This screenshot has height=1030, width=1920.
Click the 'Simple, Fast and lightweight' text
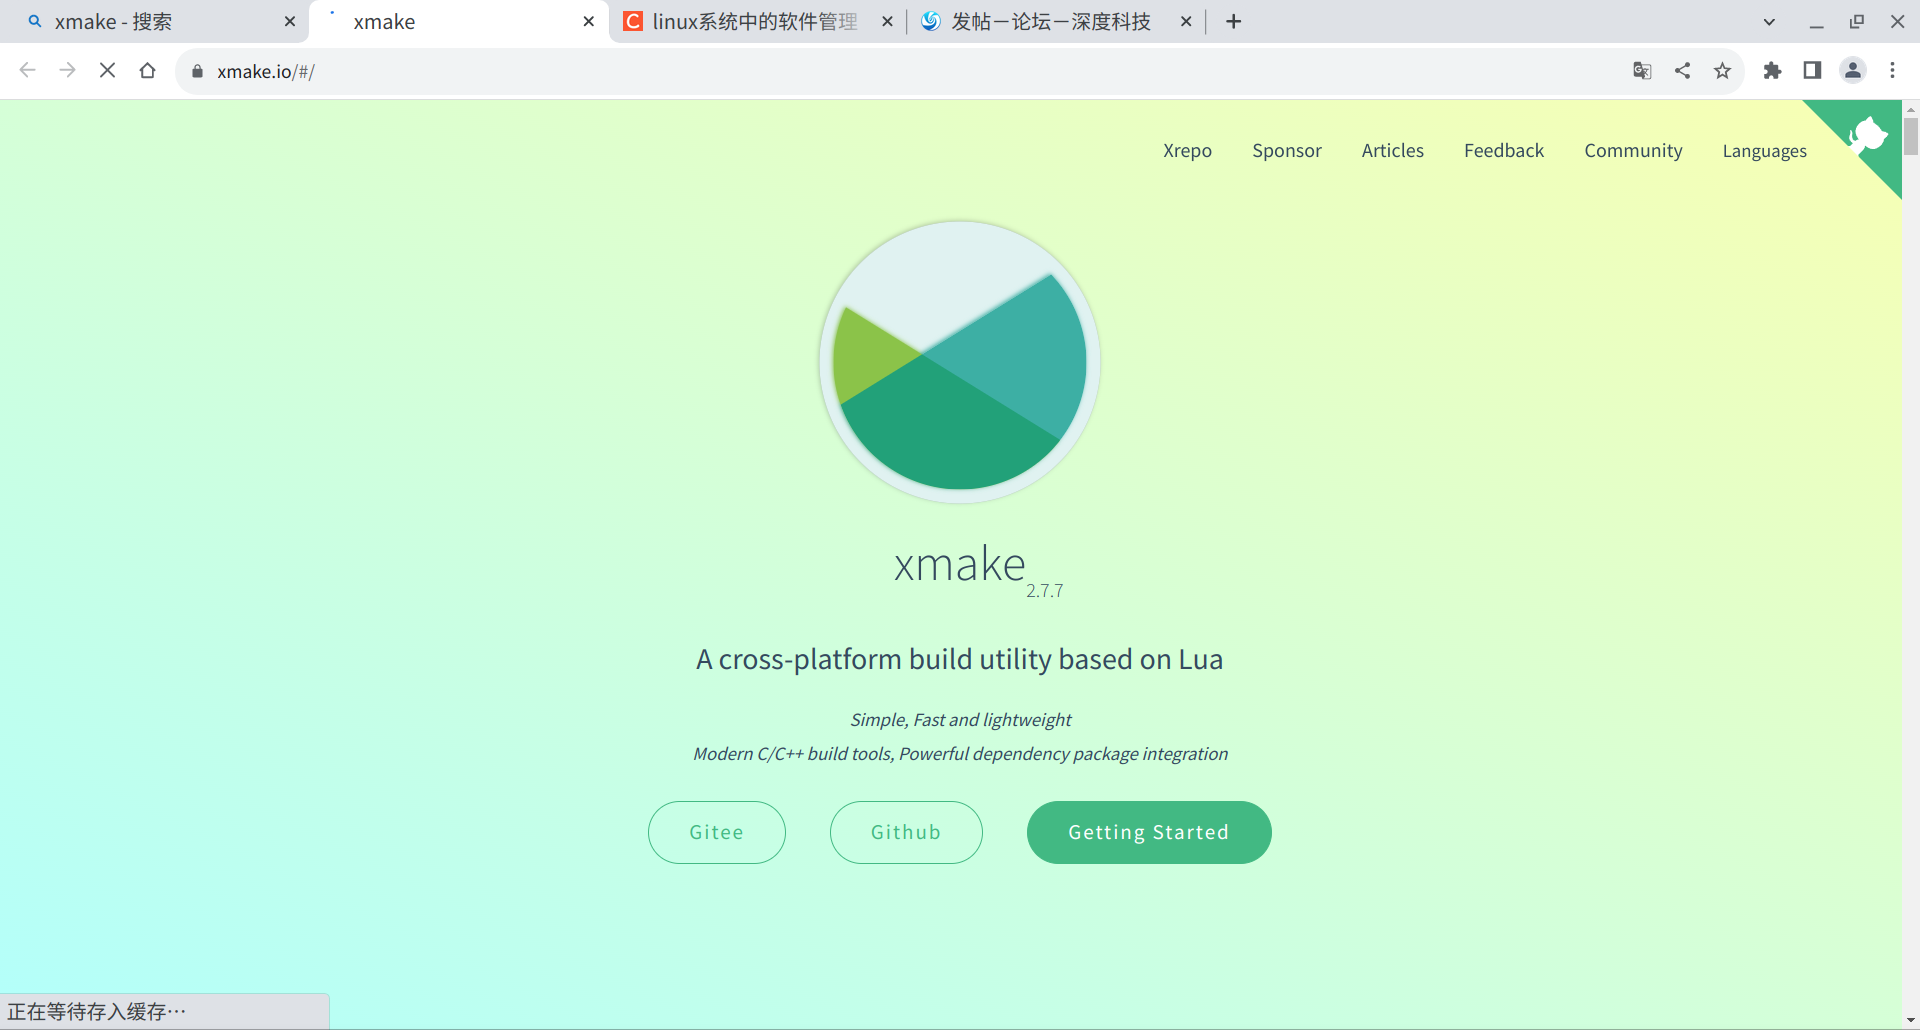pos(960,720)
